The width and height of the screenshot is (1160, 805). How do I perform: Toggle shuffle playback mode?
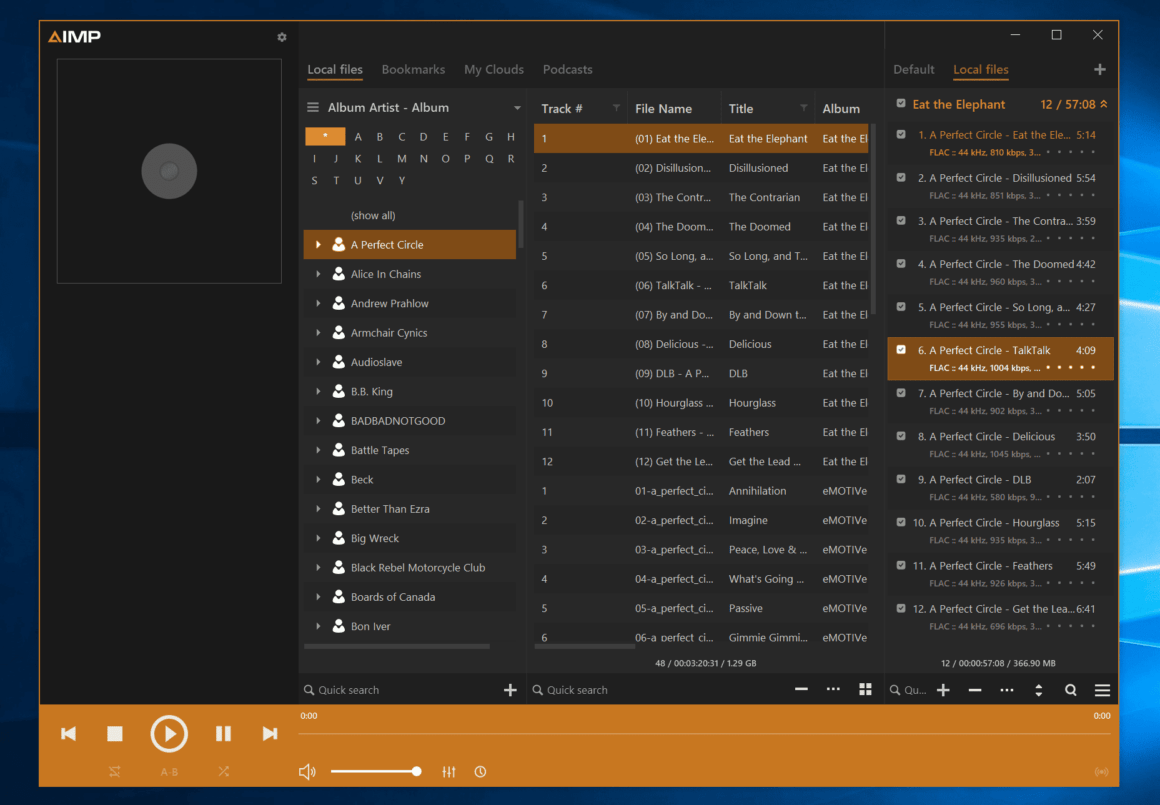click(223, 771)
